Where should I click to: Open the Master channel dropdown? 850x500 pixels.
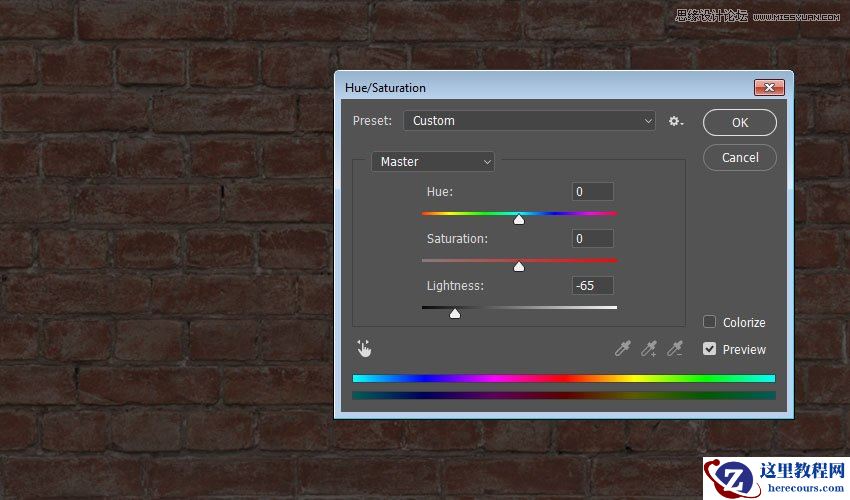pos(433,162)
